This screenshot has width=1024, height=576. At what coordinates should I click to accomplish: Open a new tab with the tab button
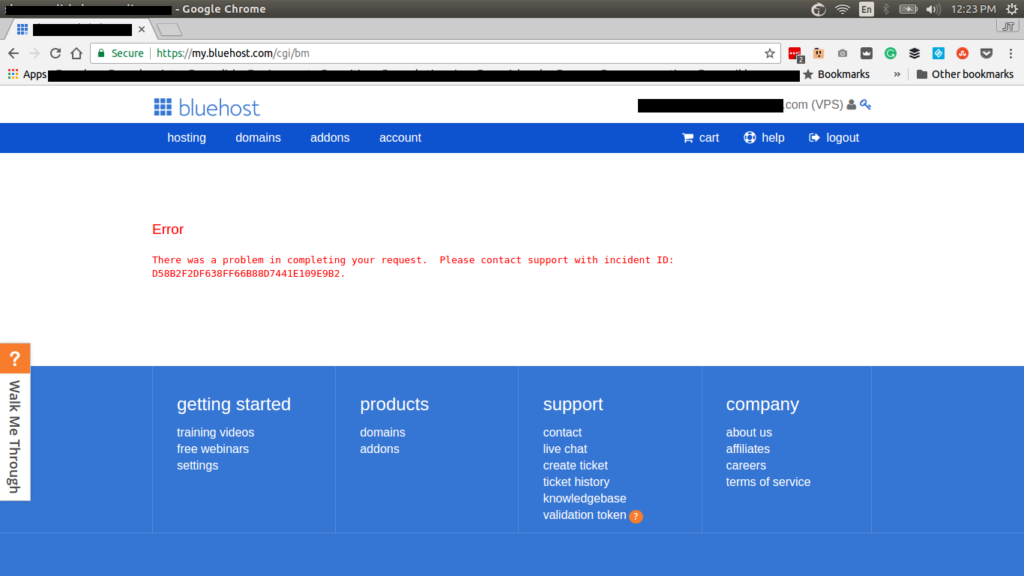[x=169, y=29]
